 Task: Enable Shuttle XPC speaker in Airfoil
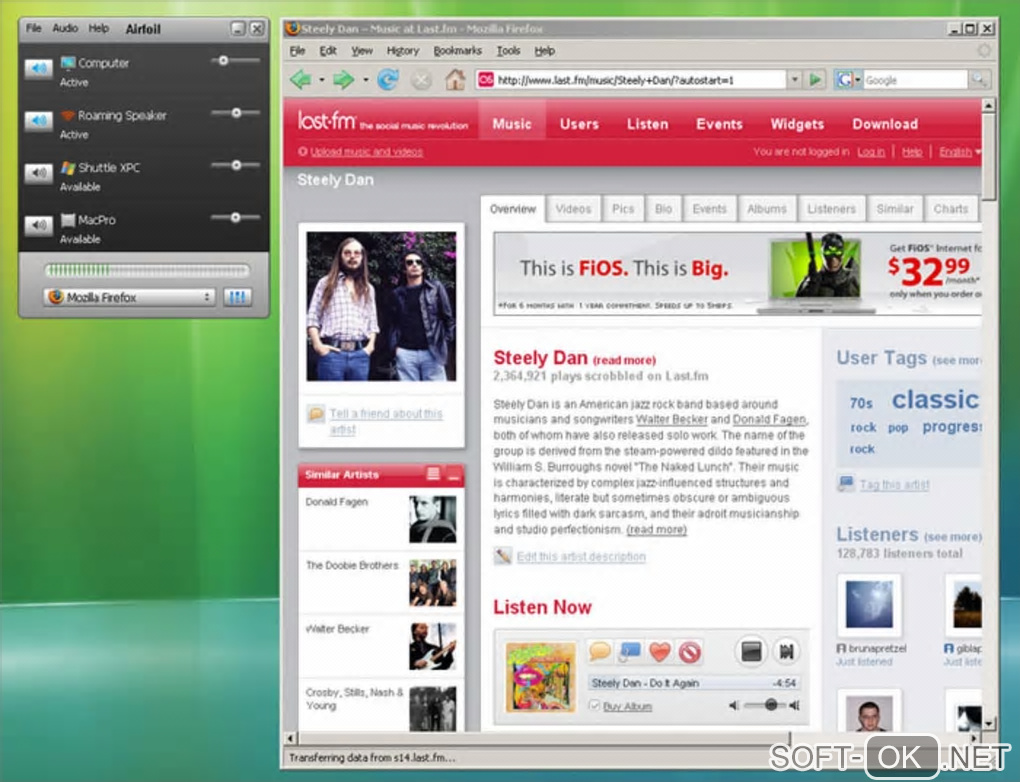pos(38,173)
